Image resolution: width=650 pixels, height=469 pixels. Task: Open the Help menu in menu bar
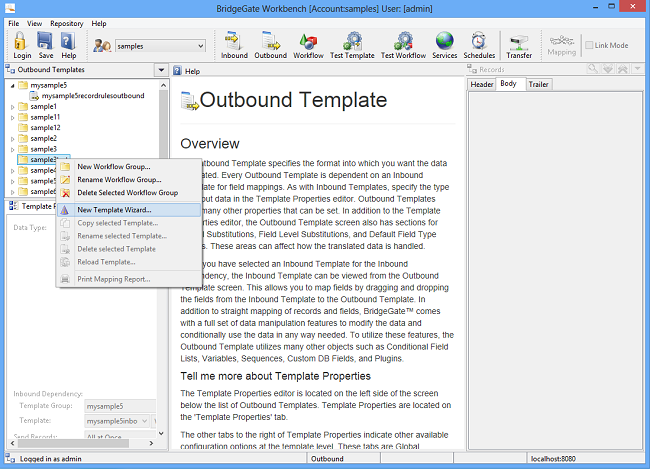click(99, 23)
